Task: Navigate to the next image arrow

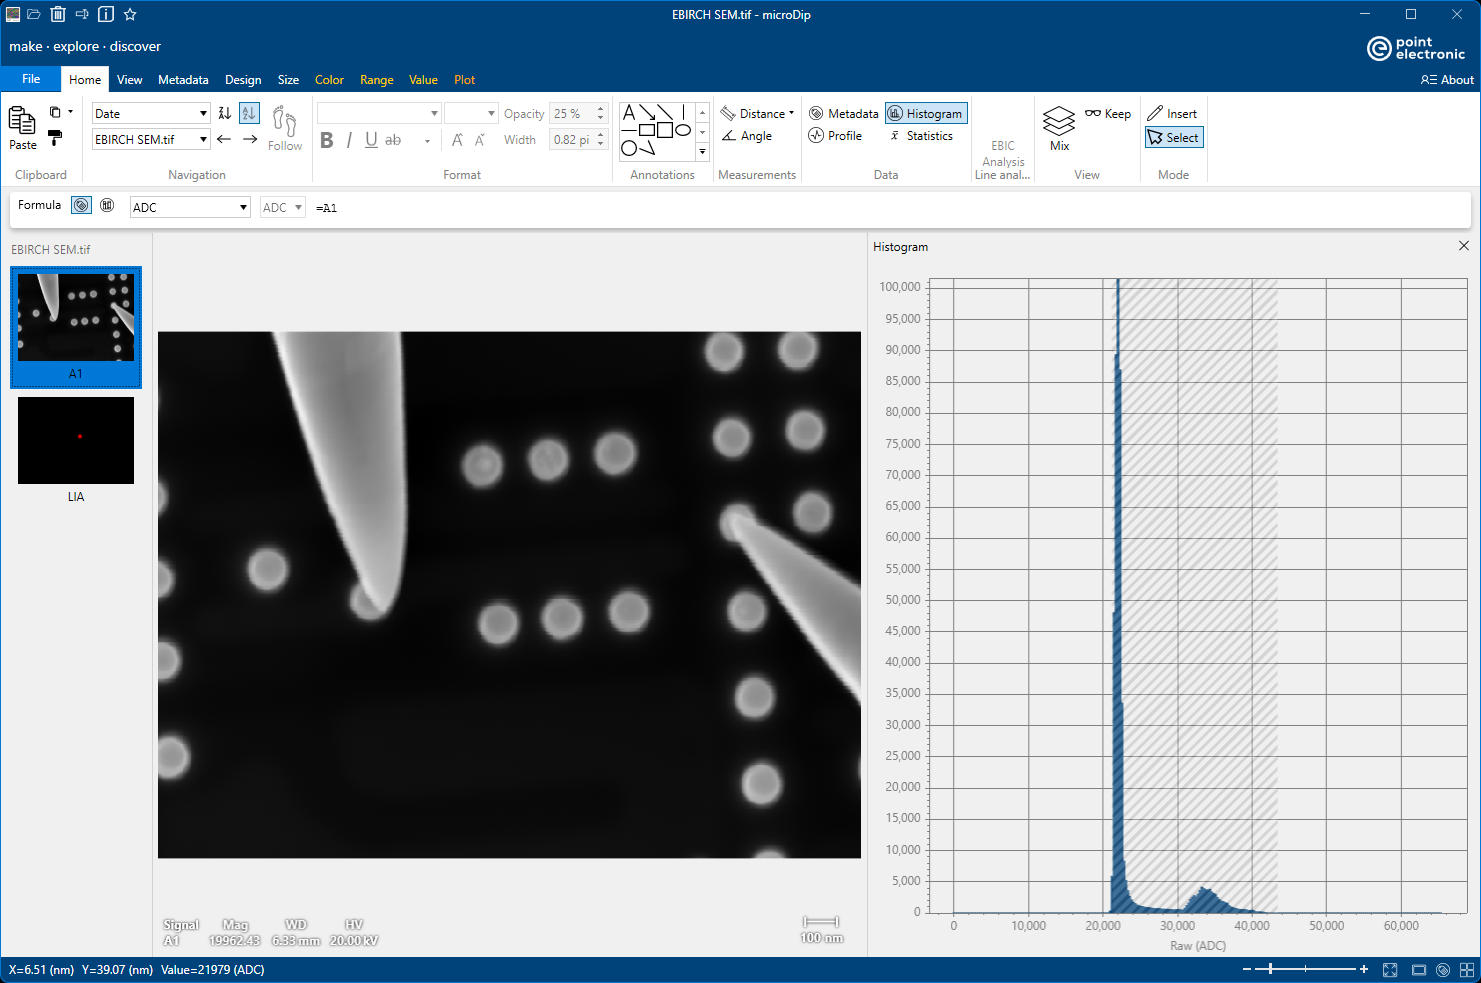Action: pyautogui.click(x=250, y=139)
